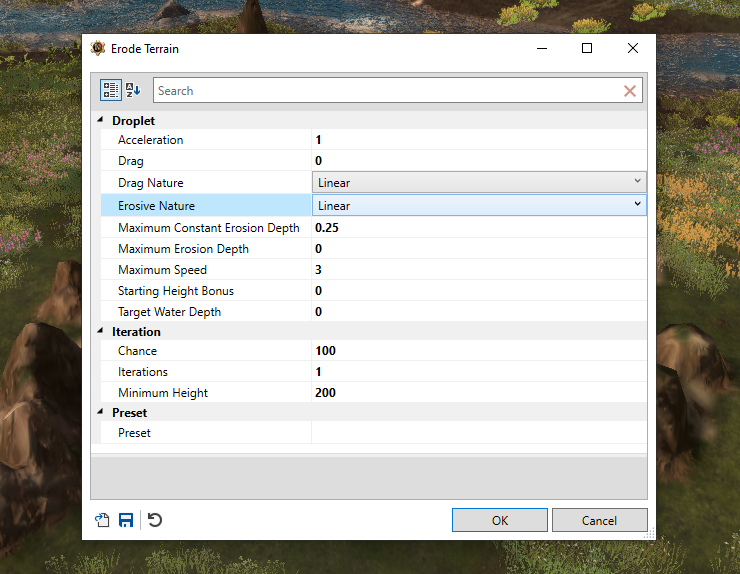Reset values with the undo arrow icon

pyautogui.click(x=155, y=520)
